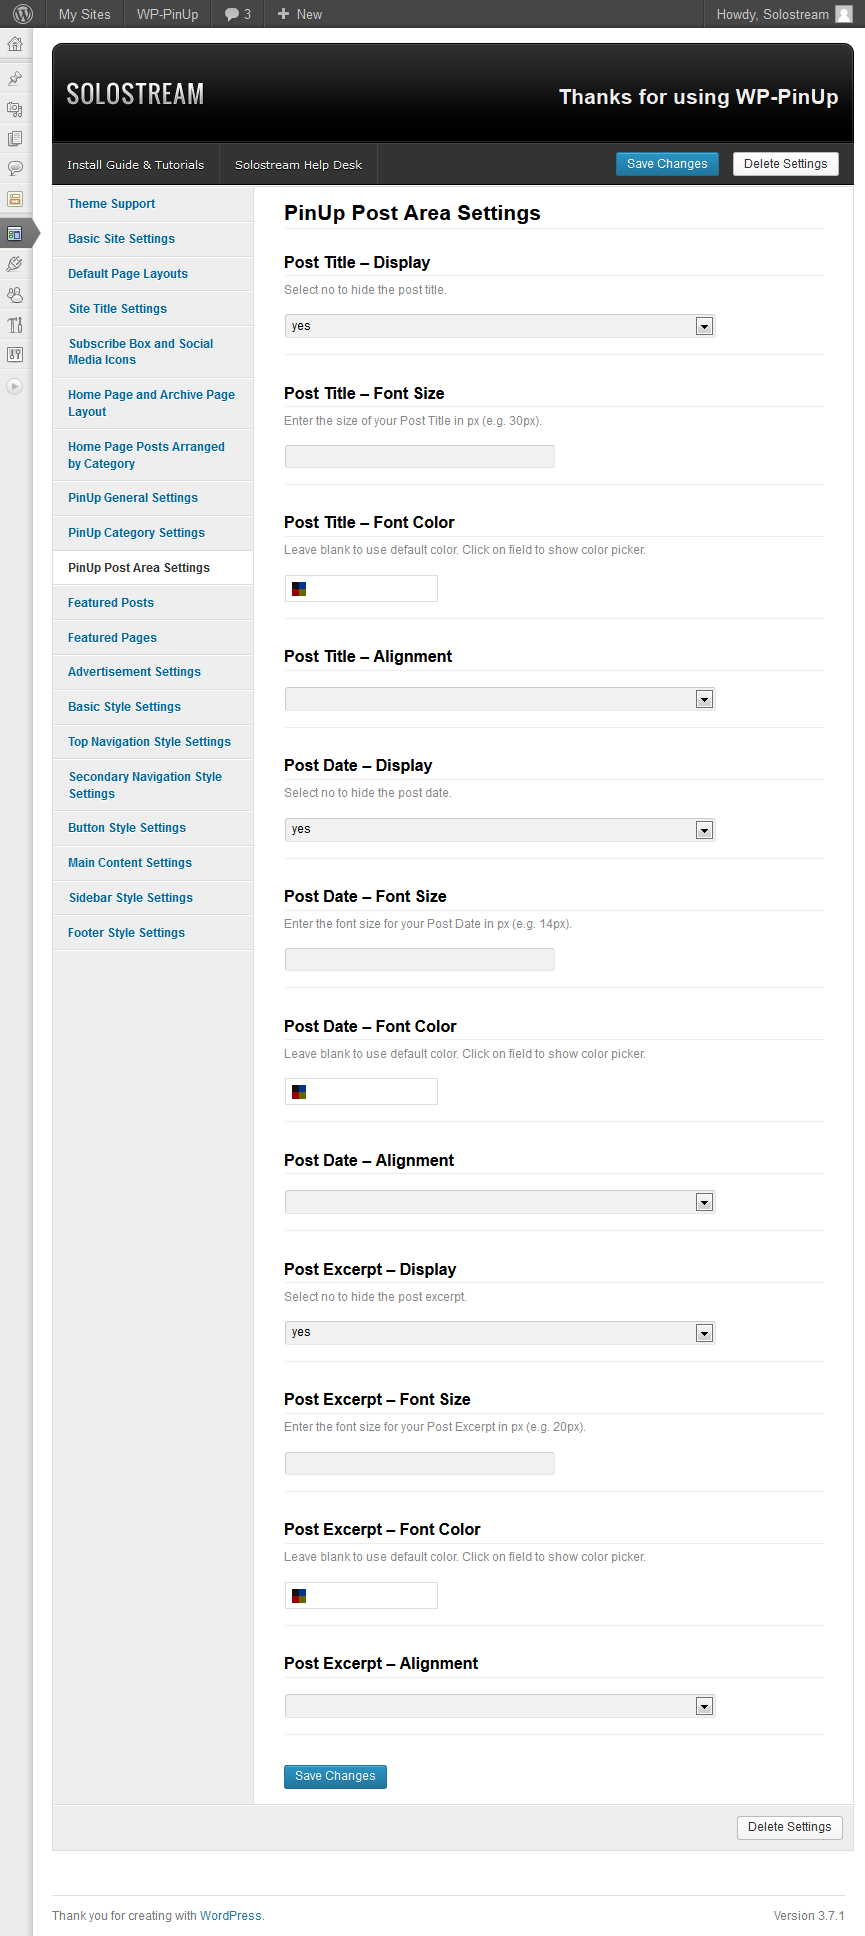Open the Media library icon

[x=15, y=108]
